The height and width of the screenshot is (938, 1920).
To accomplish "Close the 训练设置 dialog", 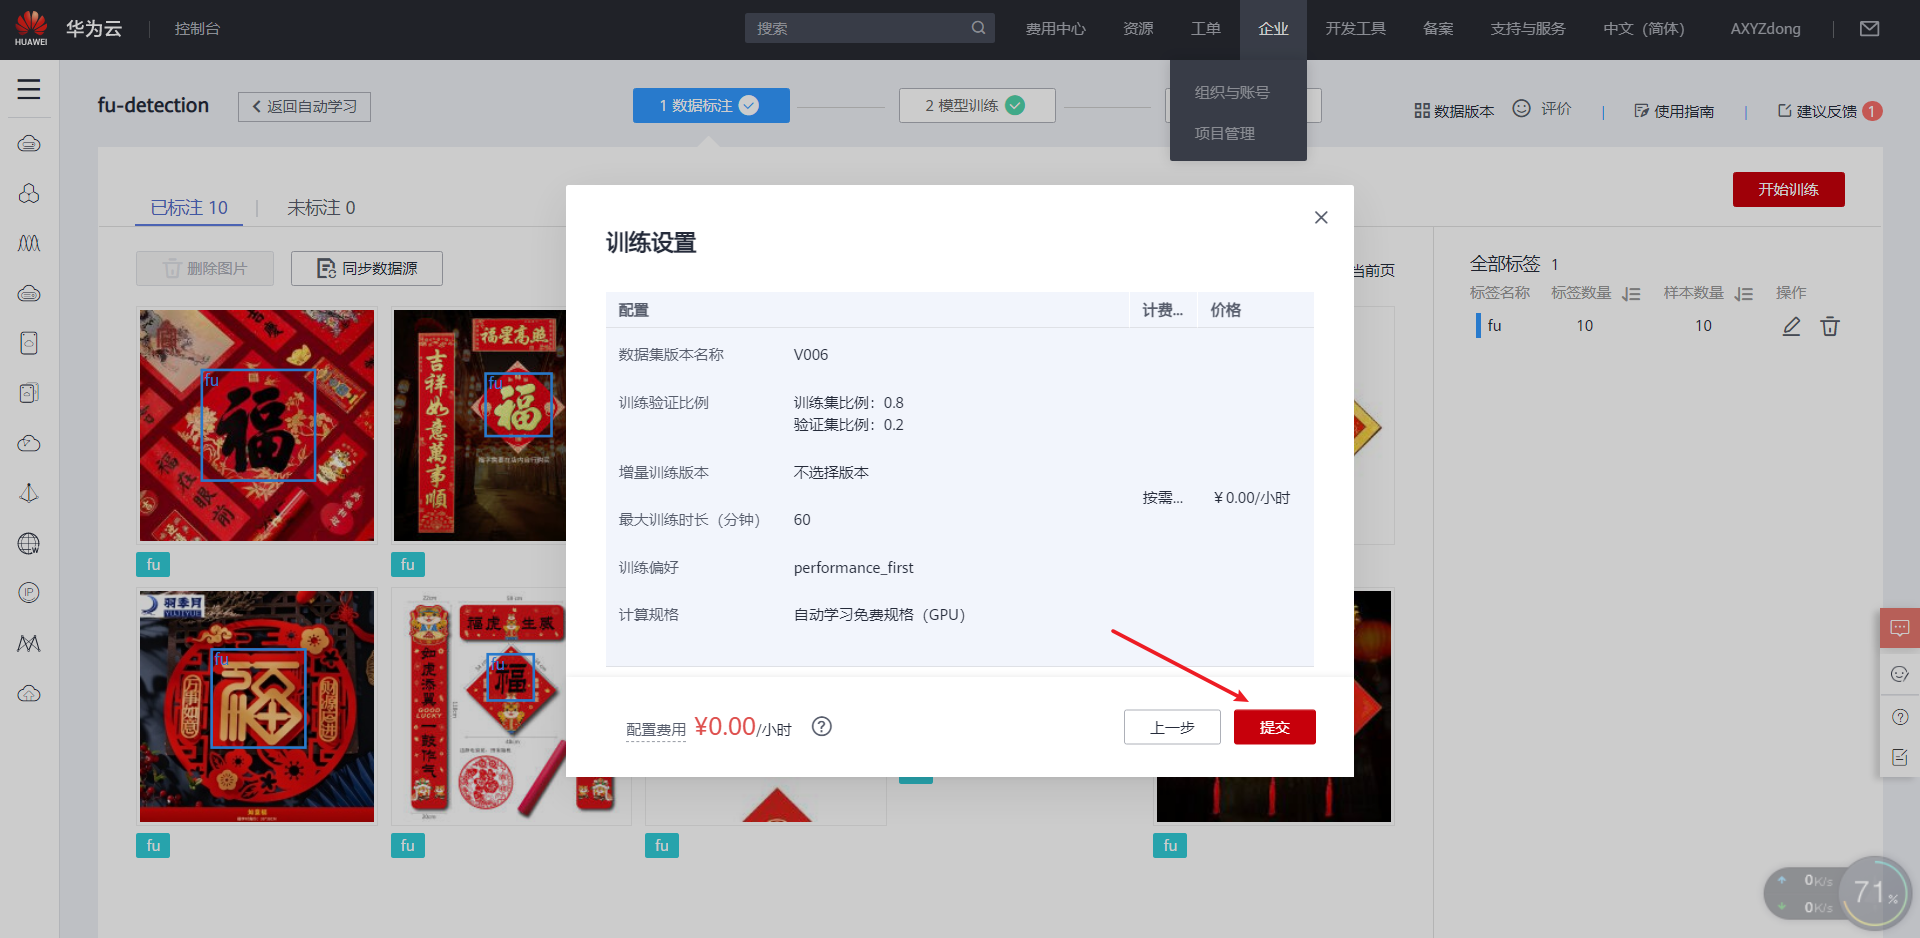I will tap(1321, 217).
